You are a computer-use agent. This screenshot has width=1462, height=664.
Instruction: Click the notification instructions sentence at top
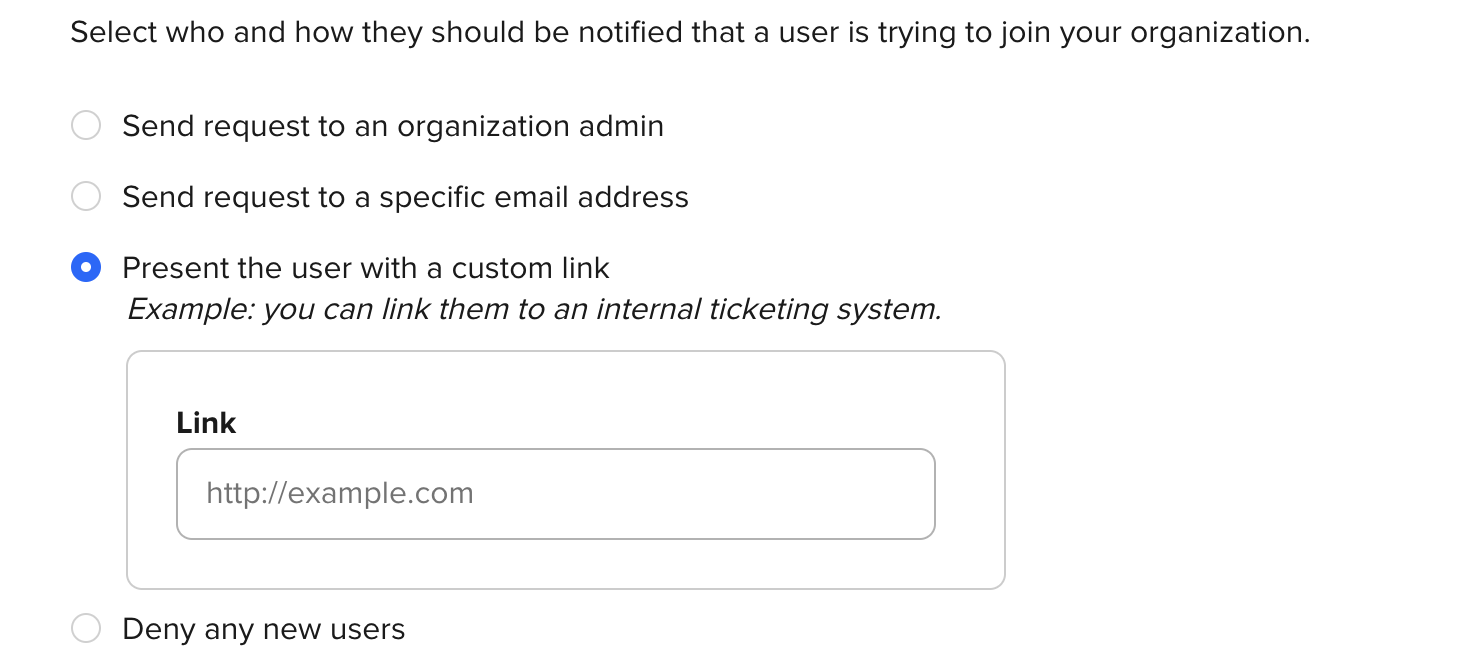[690, 33]
